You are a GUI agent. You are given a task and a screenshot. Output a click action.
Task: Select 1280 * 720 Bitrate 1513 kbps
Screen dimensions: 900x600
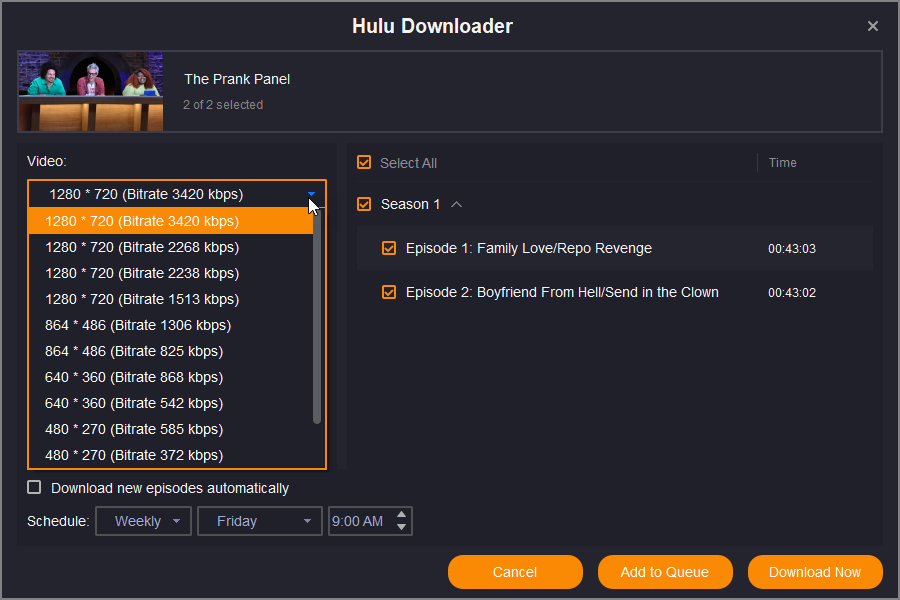click(170, 299)
